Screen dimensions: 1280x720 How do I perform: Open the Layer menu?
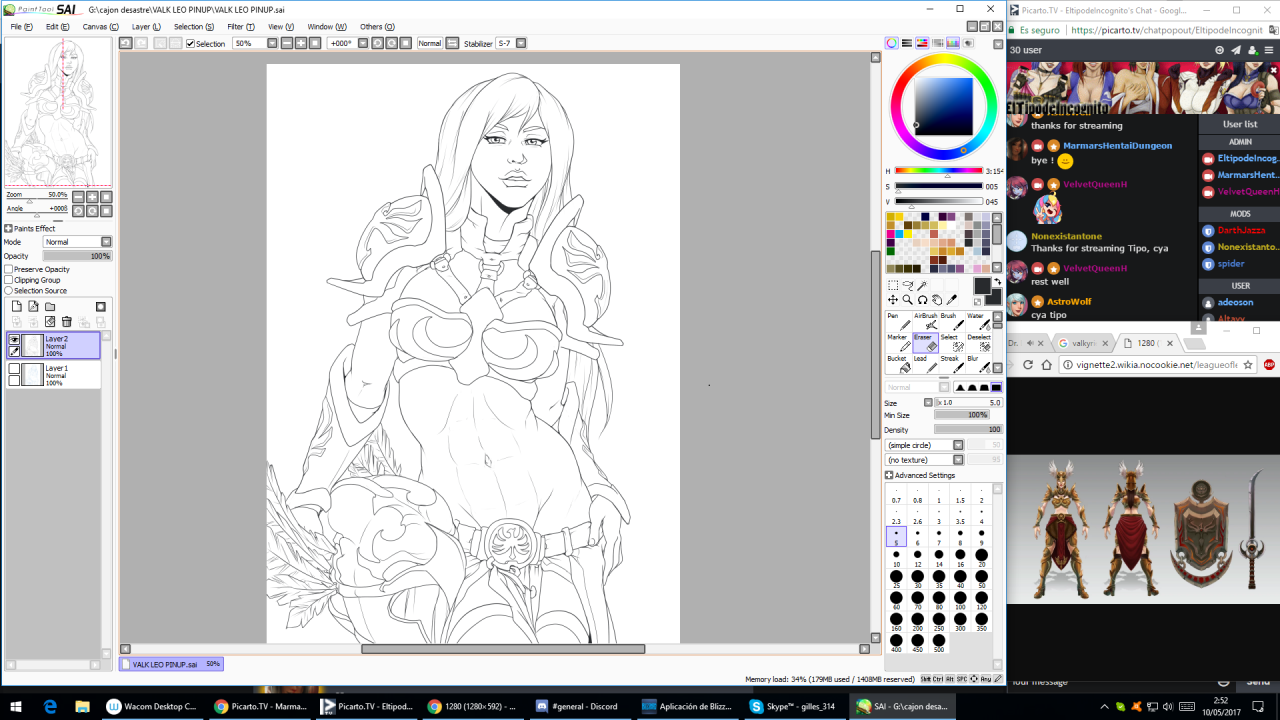(x=146, y=27)
